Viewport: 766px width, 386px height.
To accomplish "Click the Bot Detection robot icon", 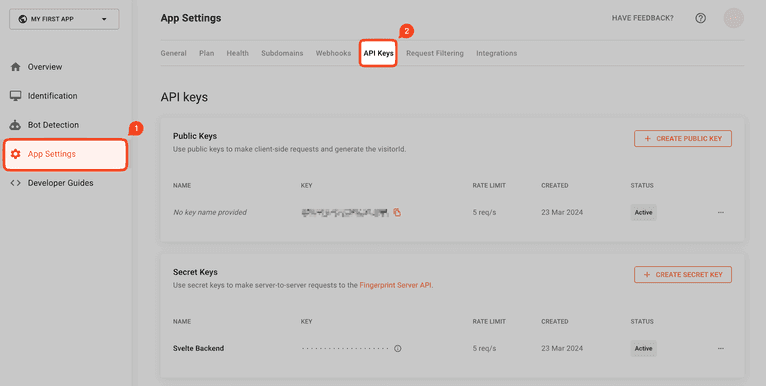I will [x=16, y=125].
